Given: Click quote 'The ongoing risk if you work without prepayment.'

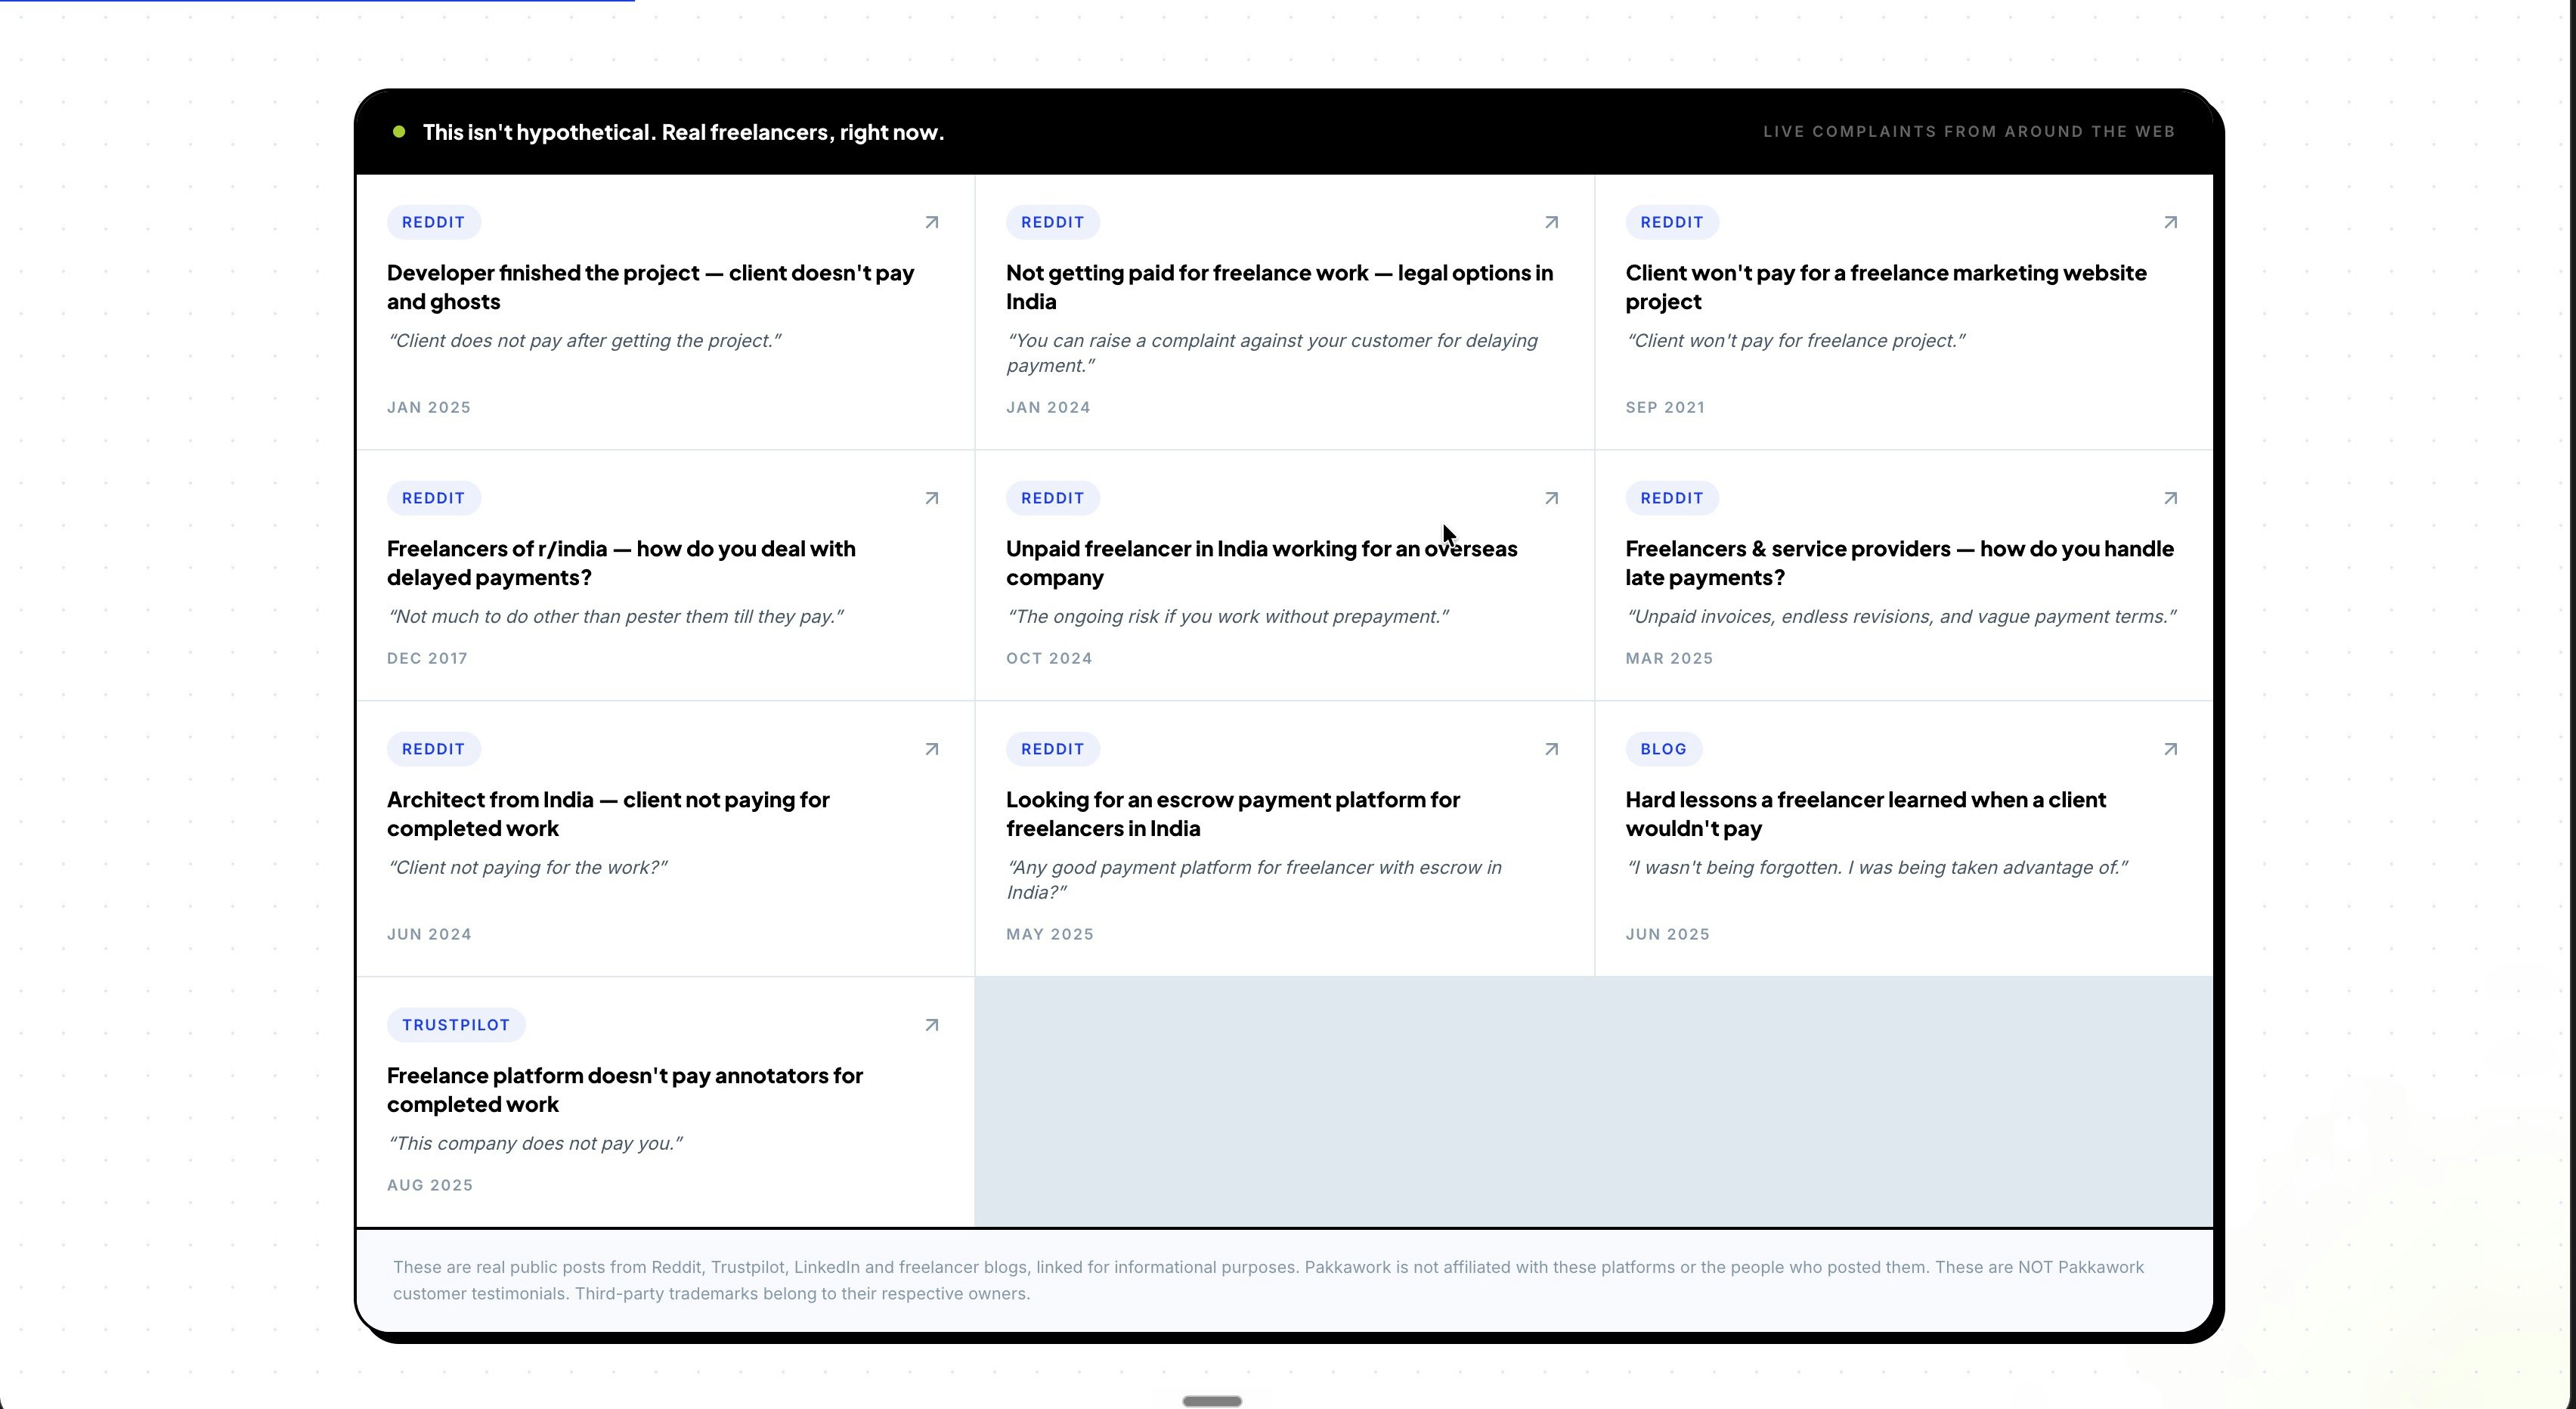Looking at the screenshot, I should (1227, 617).
